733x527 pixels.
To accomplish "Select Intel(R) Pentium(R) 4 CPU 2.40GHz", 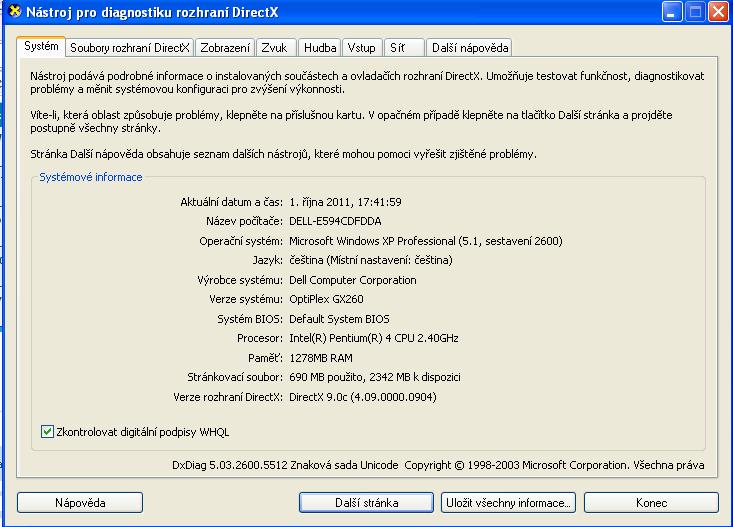I will pyautogui.click(x=374, y=338).
